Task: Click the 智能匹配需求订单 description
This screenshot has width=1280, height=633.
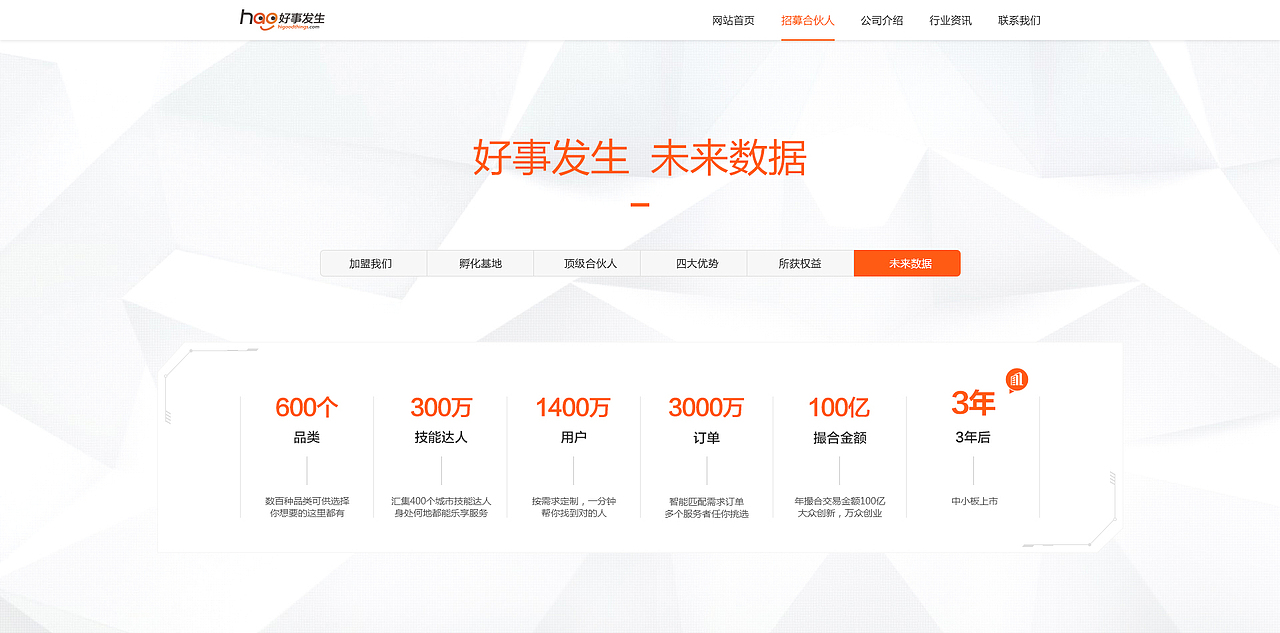Action: click(706, 501)
